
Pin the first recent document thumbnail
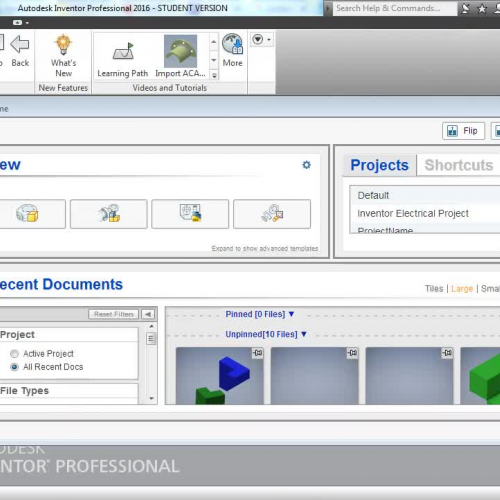click(x=258, y=353)
